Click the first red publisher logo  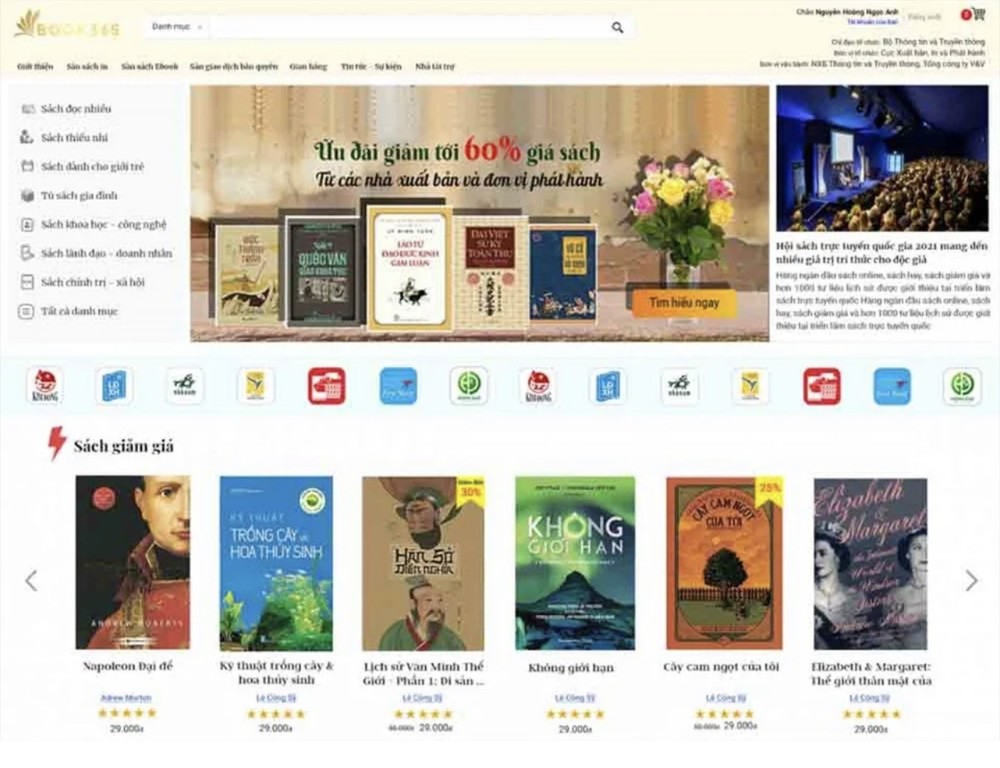(x=327, y=386)
